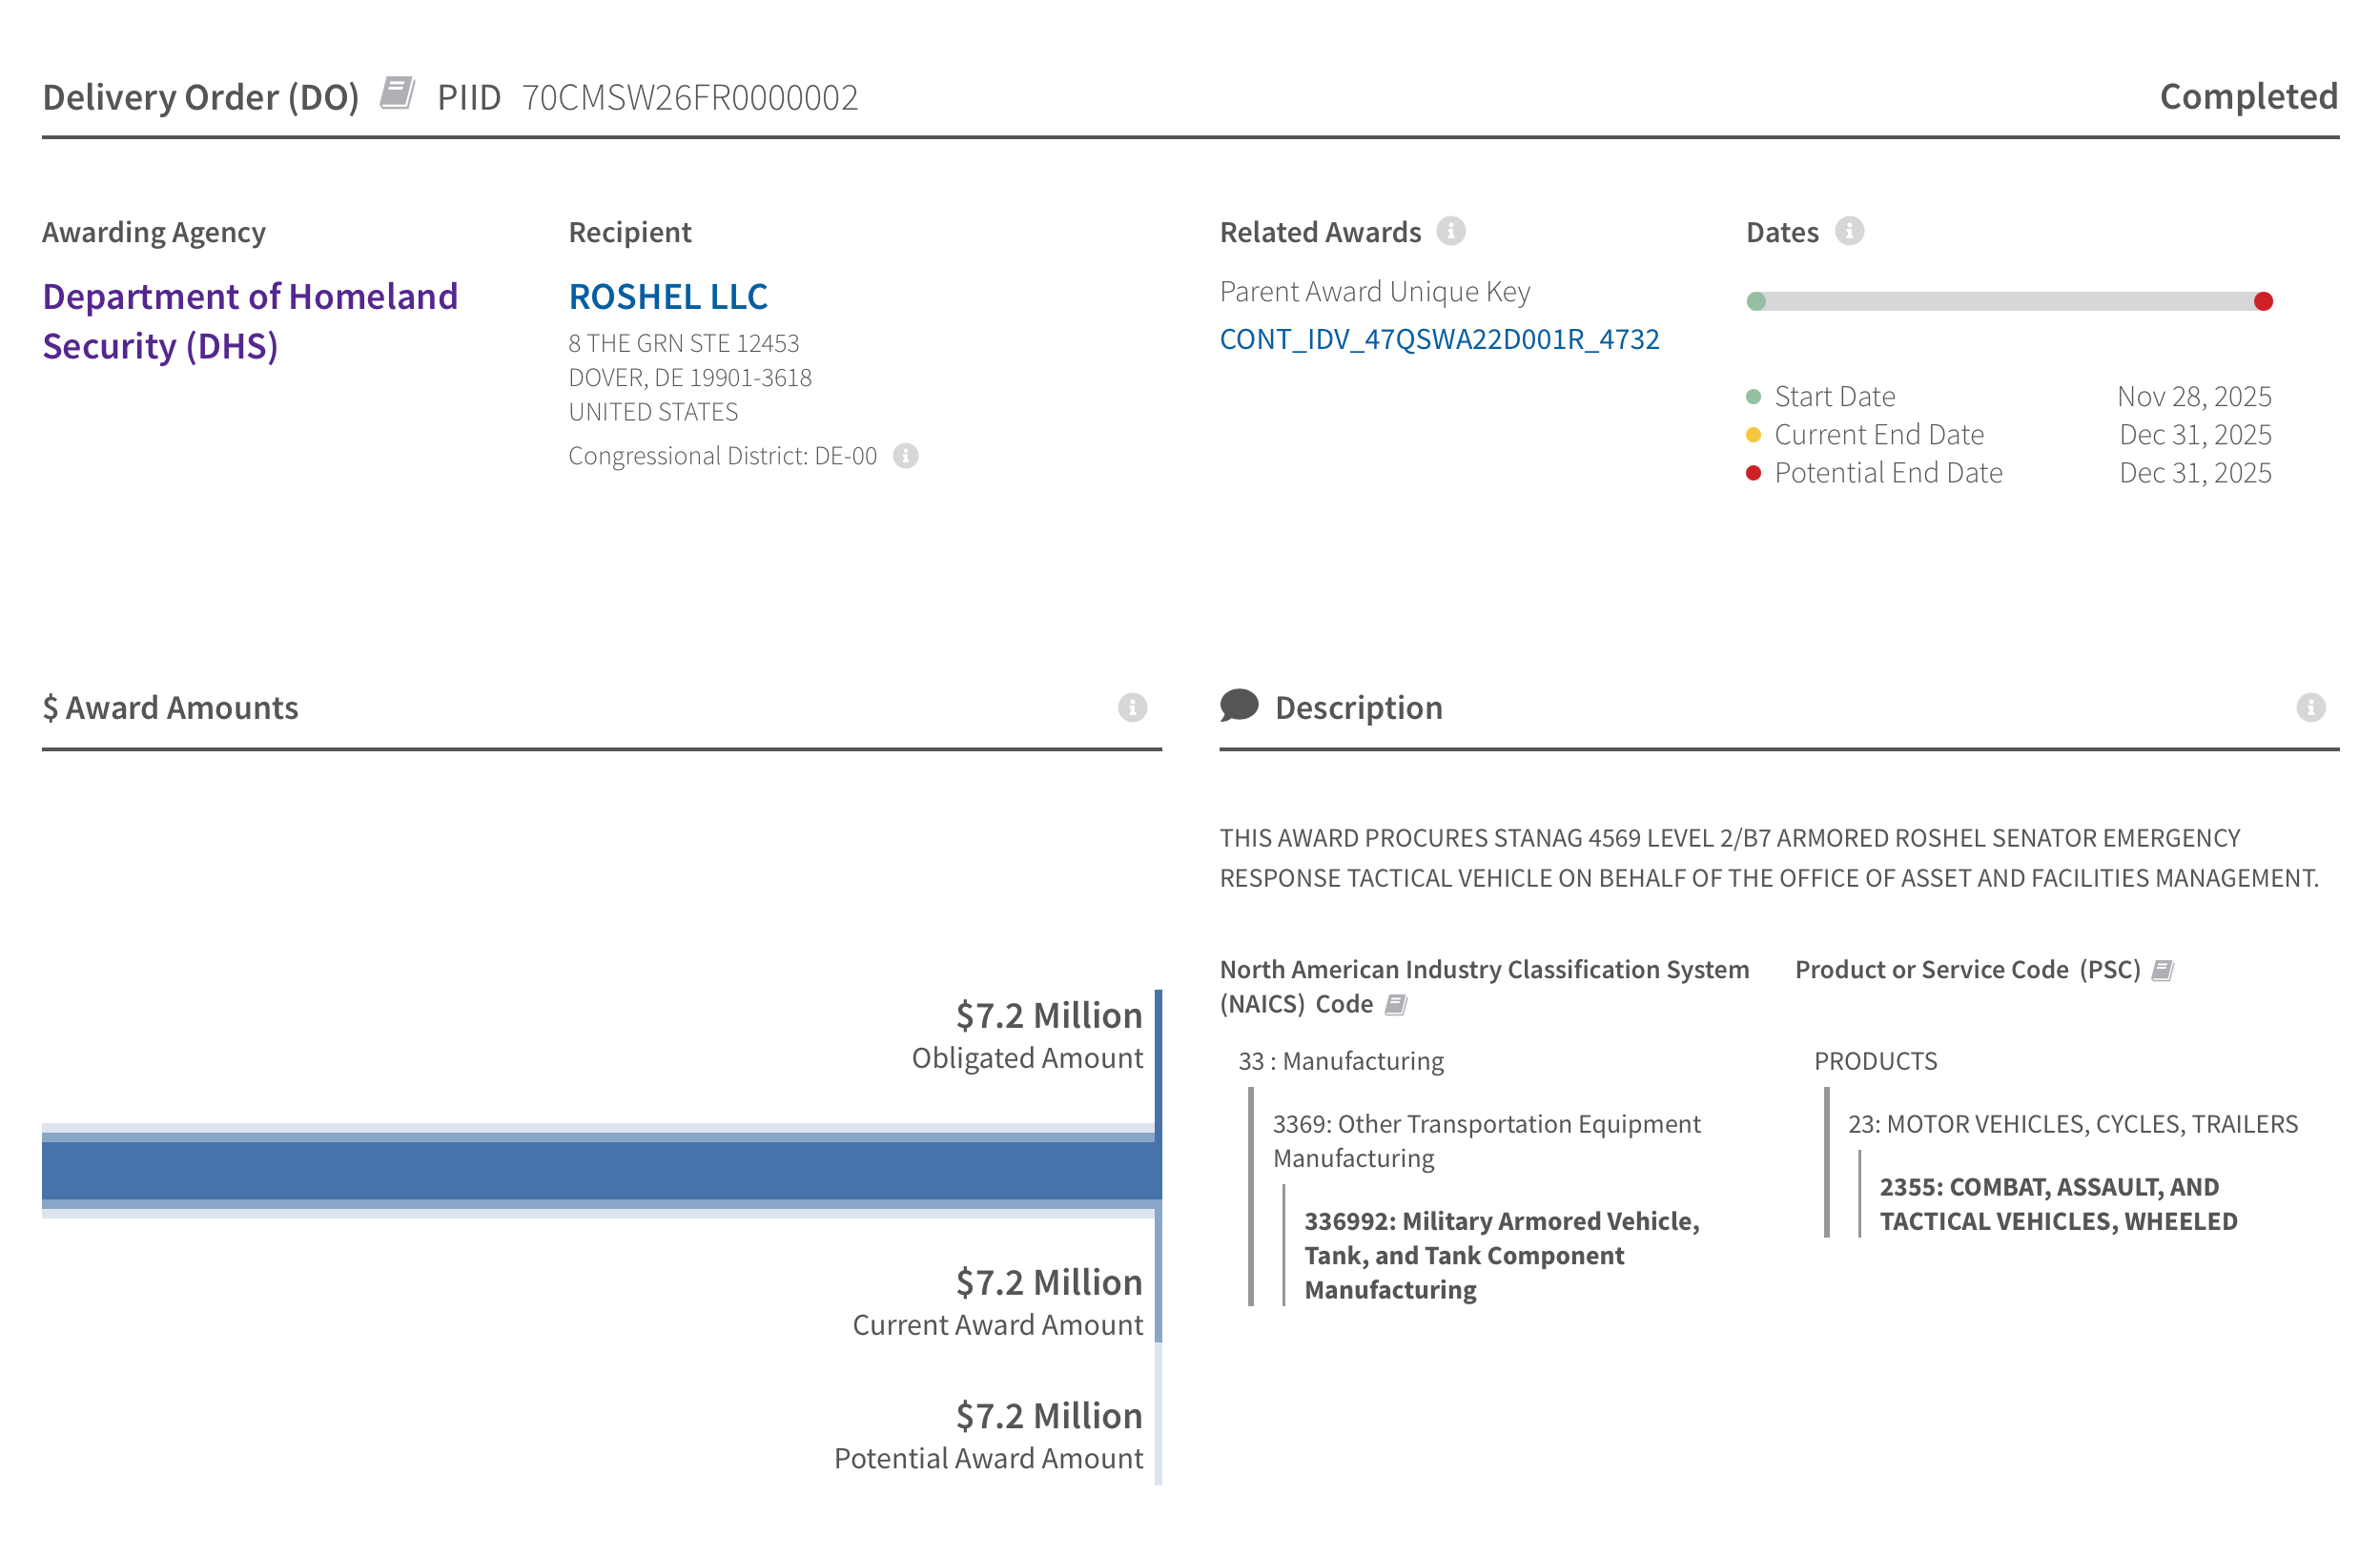This screenshot has height=1556, width=2380.
Task: Click info icon in Description header
Action: coord(2309,708)
